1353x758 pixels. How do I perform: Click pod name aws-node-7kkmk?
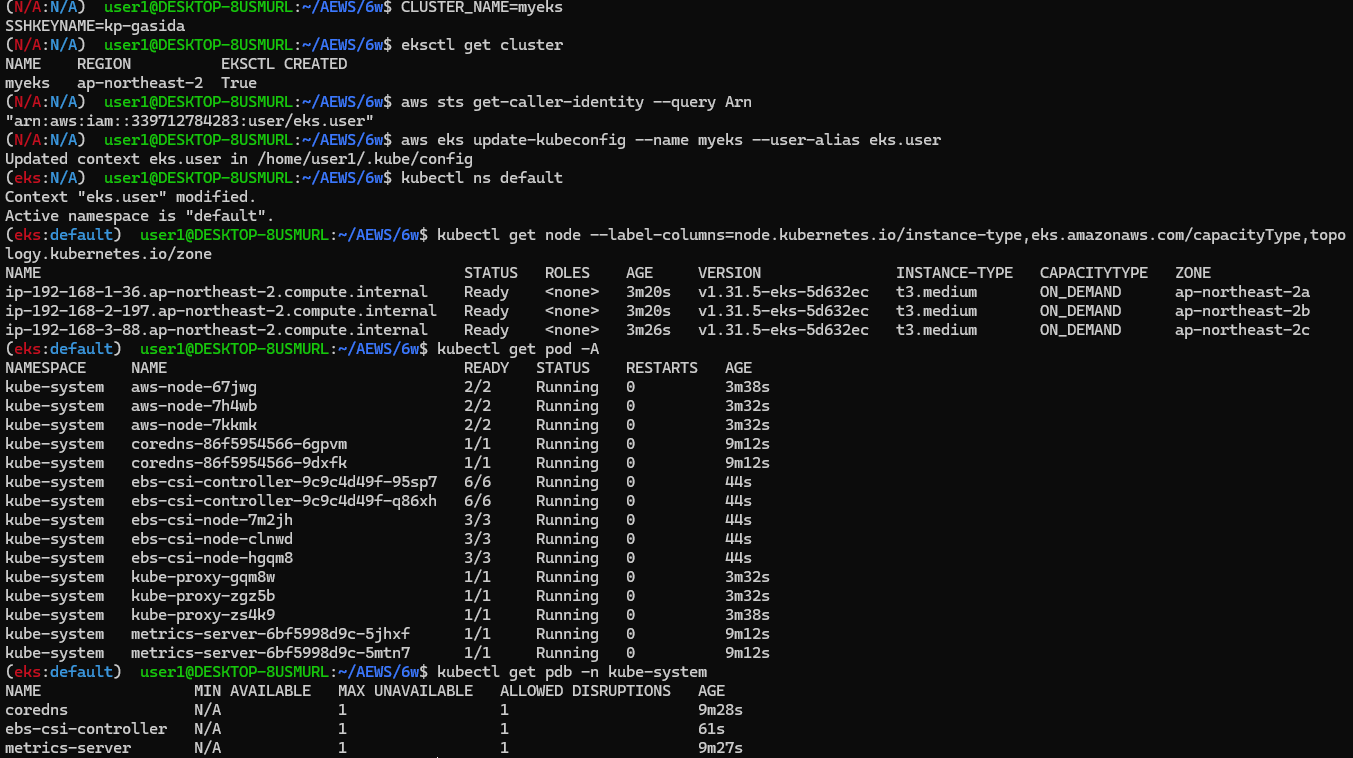click(194, 425)
